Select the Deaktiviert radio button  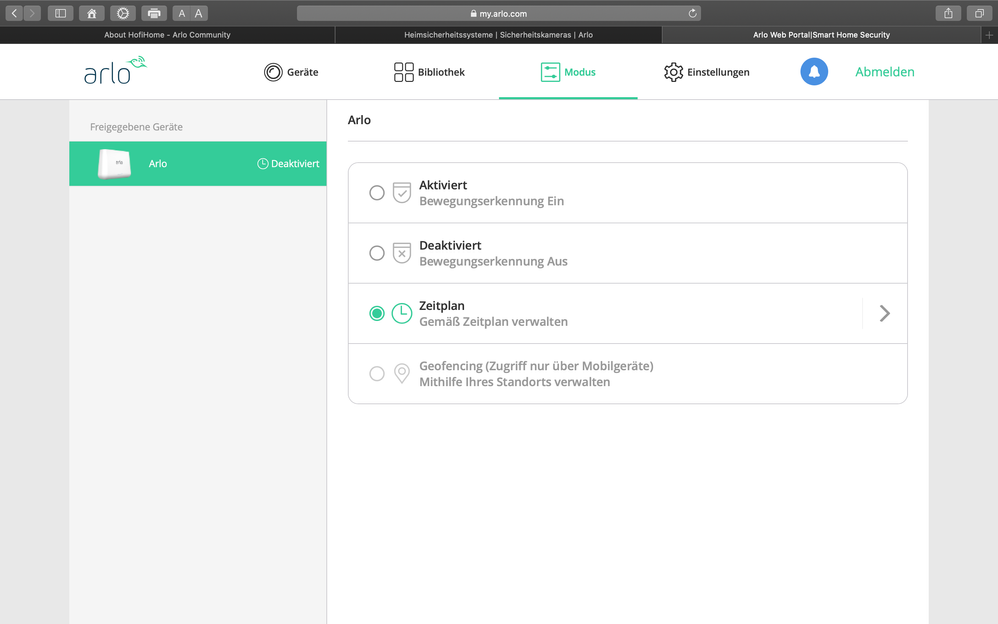click(377, 253)
